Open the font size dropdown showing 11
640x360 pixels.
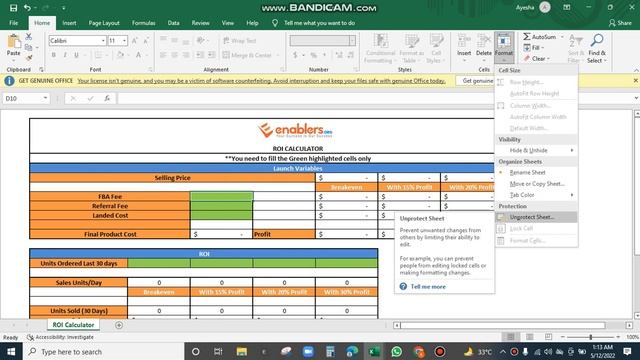click(x=124, y=40)
